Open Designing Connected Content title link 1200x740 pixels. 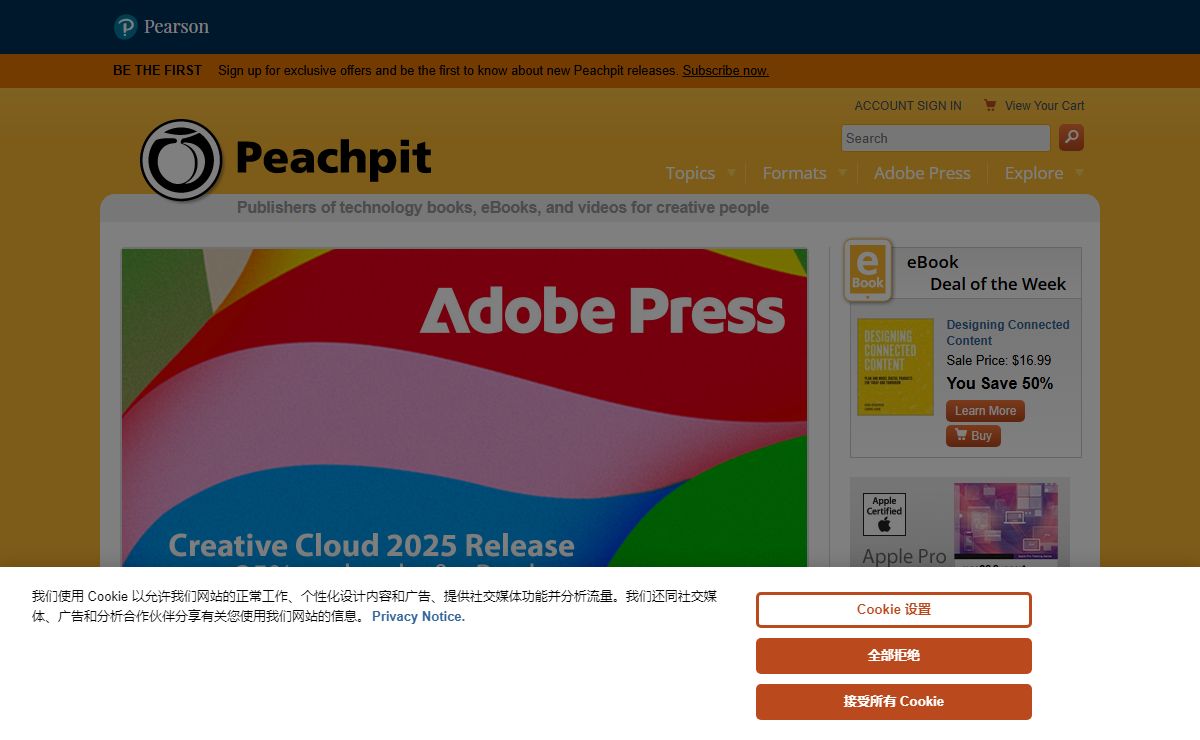coord(1008,333)
